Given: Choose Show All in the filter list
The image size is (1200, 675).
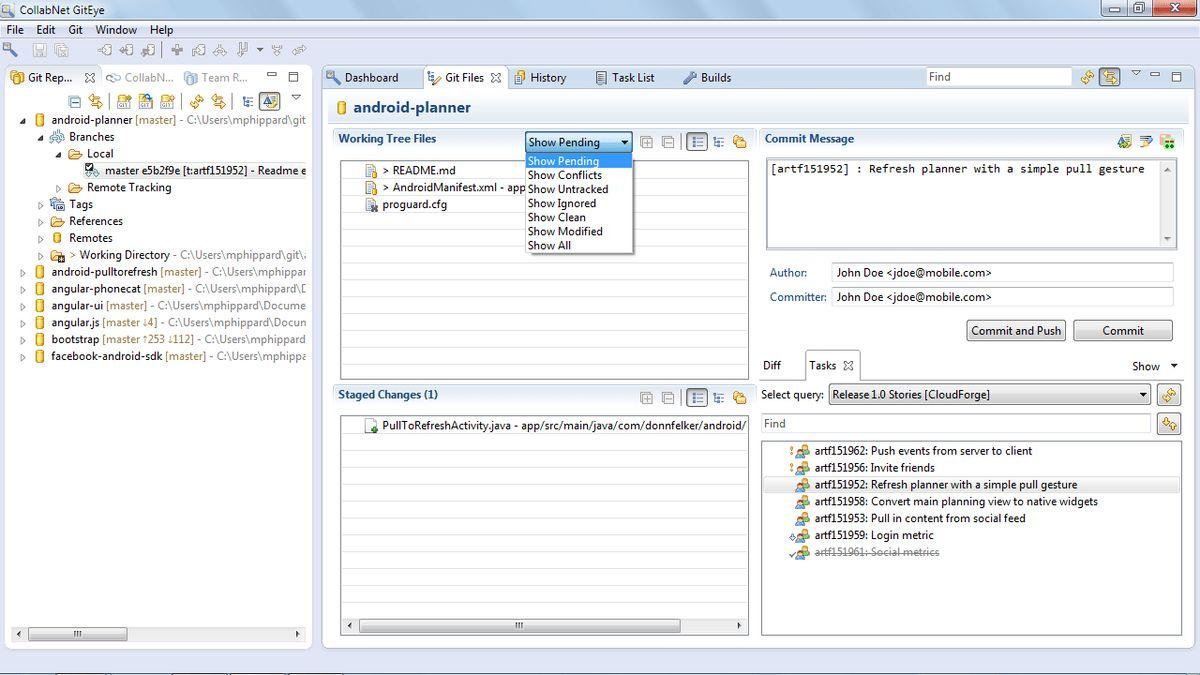Looking at the screenshot, I should pos(579,245).
